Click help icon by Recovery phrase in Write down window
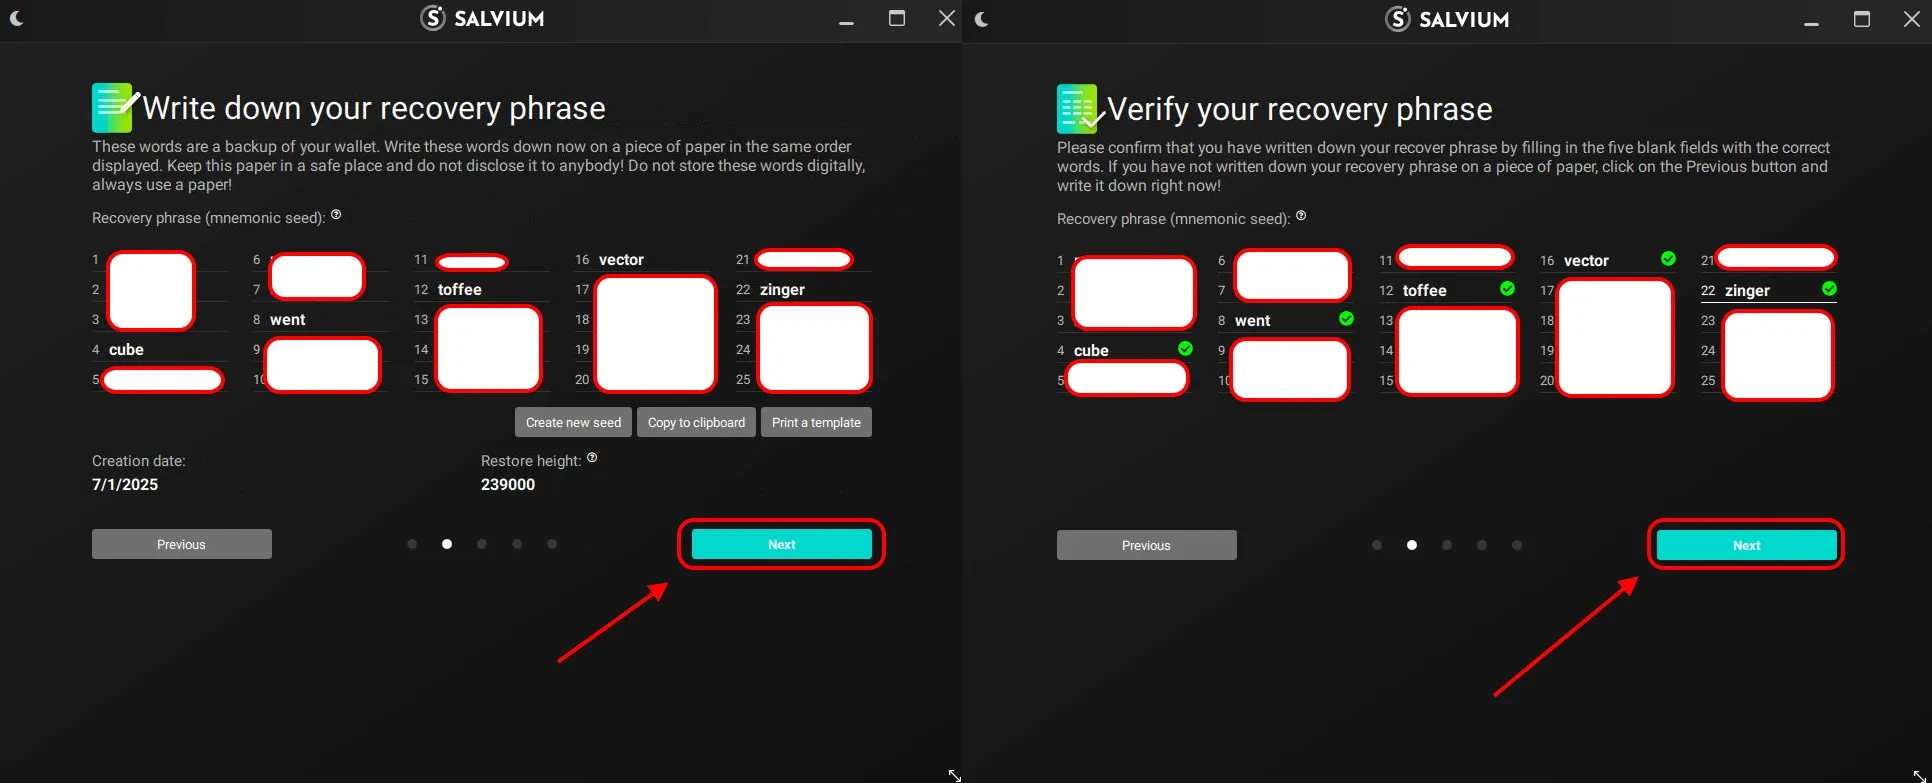The height and width of the screenshot is (783, 1932). click(336, 215)
